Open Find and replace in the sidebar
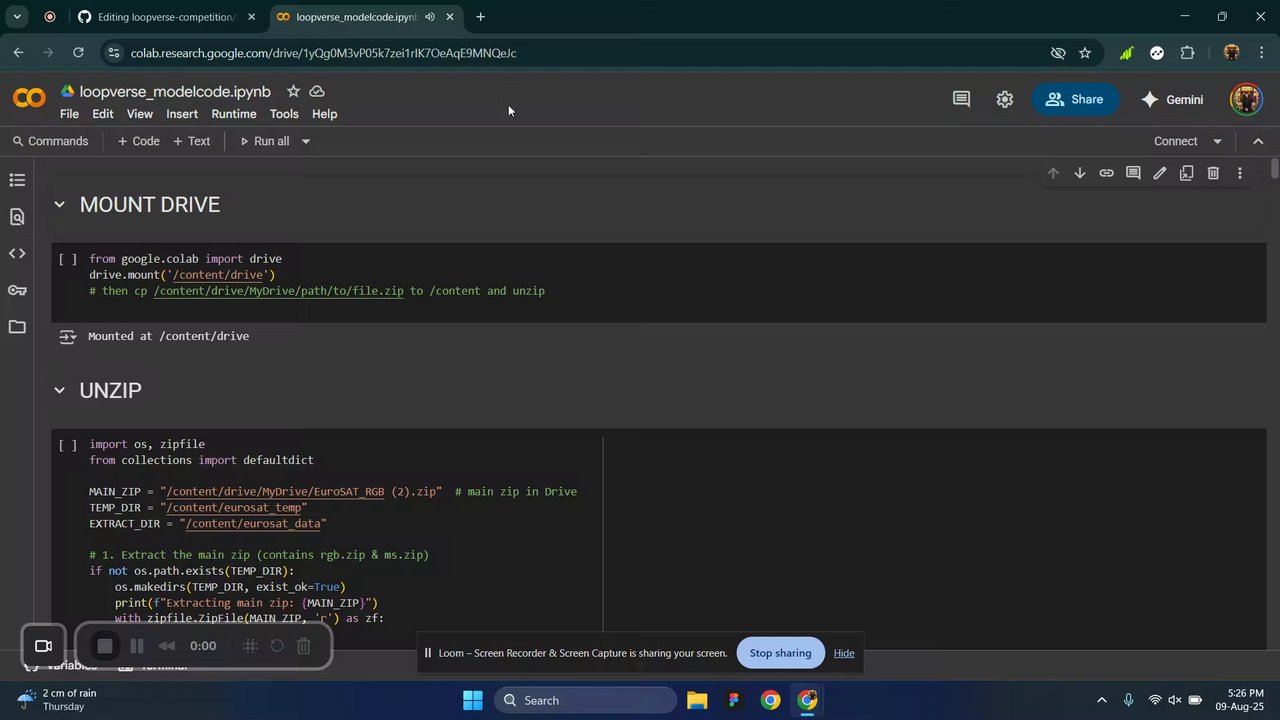 (x=17, y=217)
